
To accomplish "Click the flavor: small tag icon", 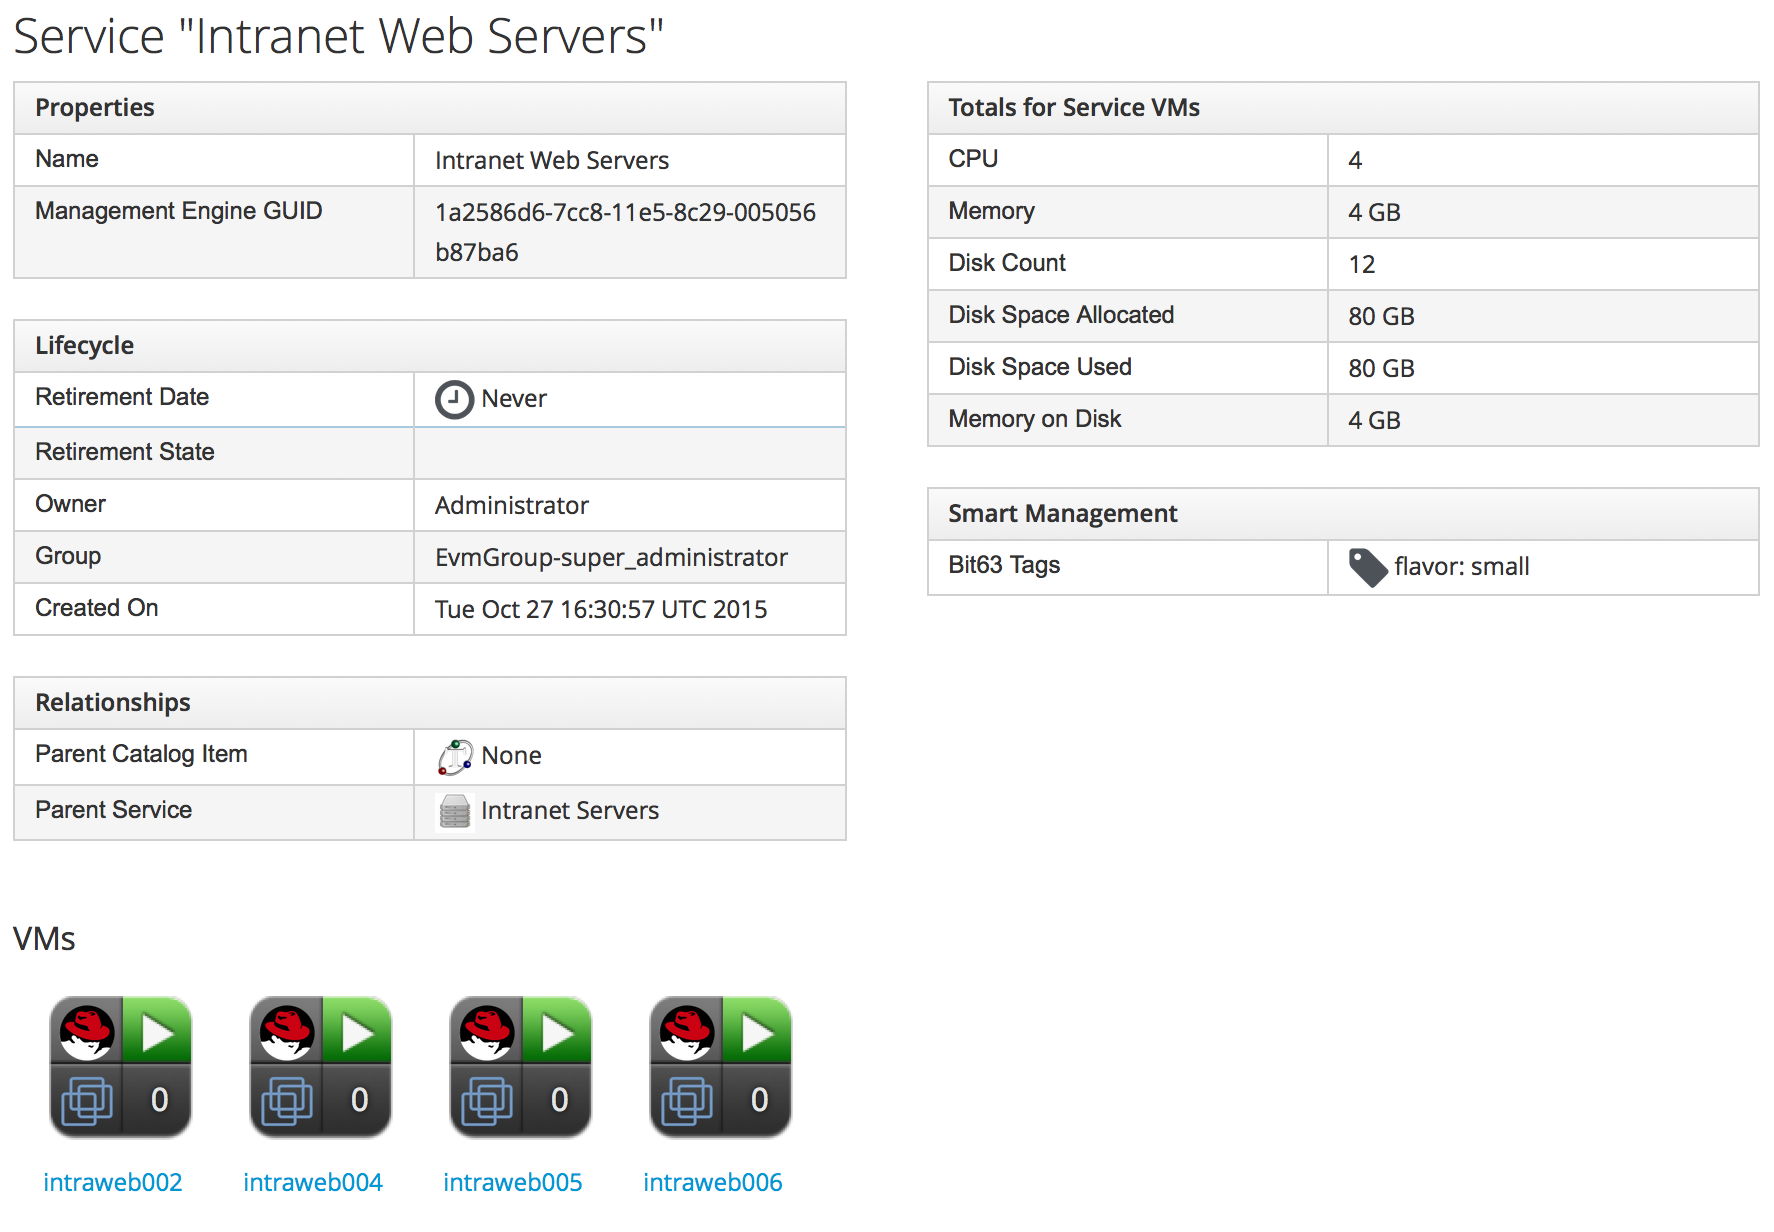I will coord(1367,567).
